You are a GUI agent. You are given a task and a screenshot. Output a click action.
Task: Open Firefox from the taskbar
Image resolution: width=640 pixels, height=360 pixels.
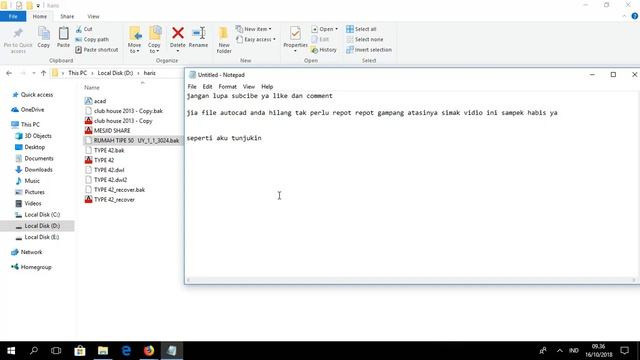[149, 351]
